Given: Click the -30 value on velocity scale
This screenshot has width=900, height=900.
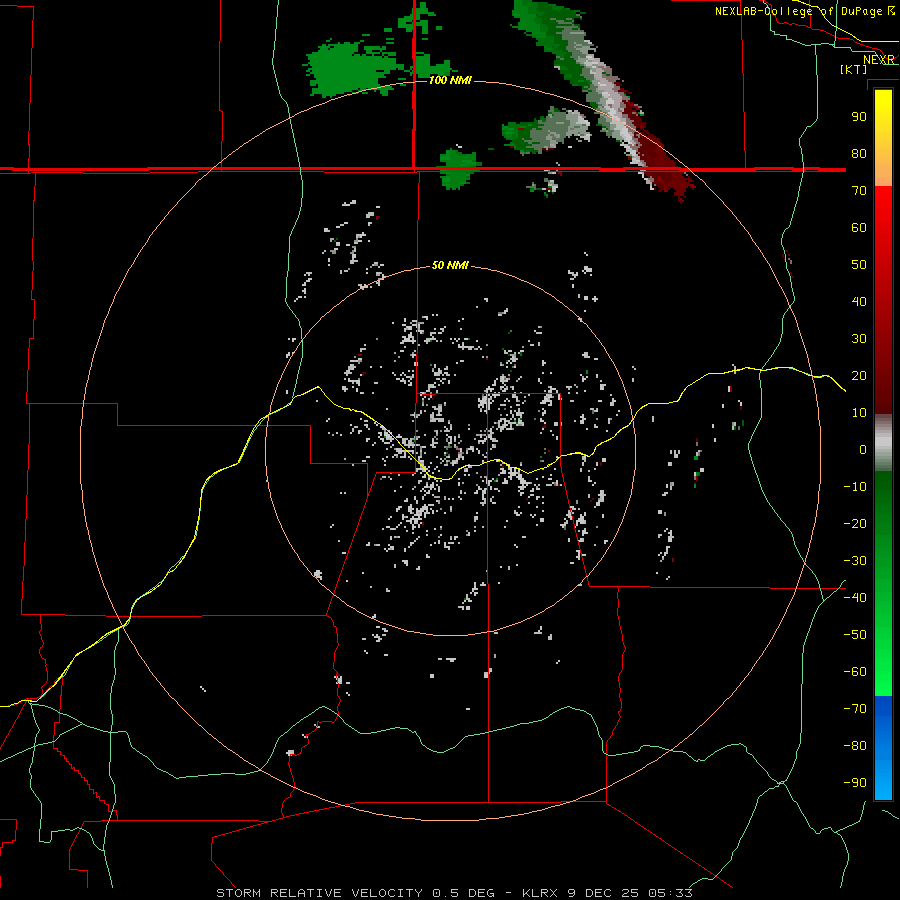Looking at the screenshot, I should (855, 561).
